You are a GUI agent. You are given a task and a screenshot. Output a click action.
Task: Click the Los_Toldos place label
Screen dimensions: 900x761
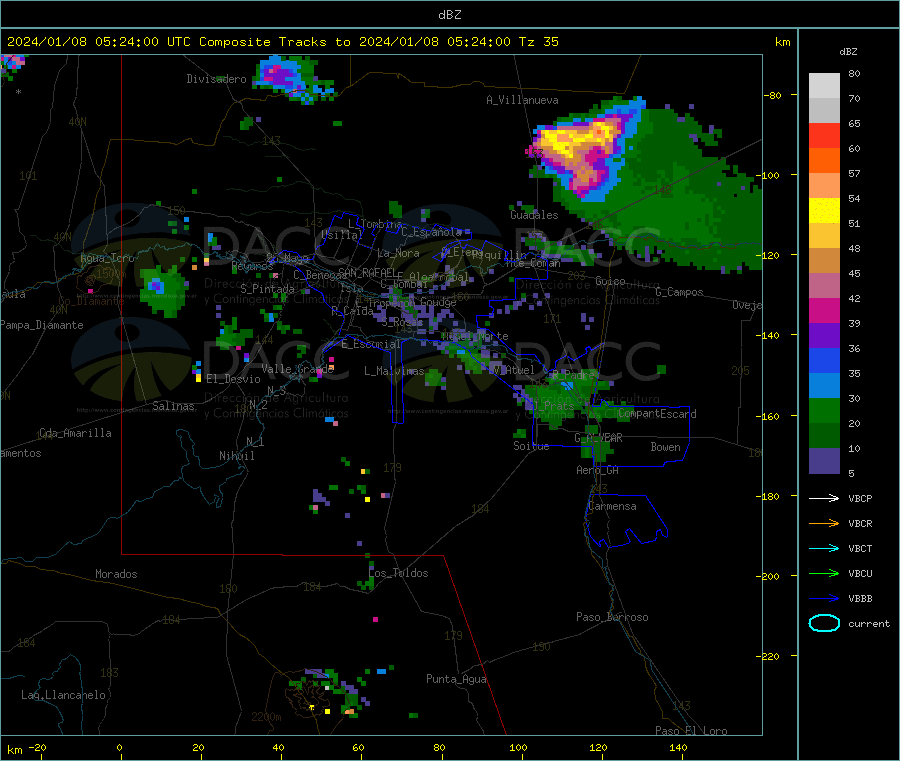pyautogui.click(x=398, y=573)
